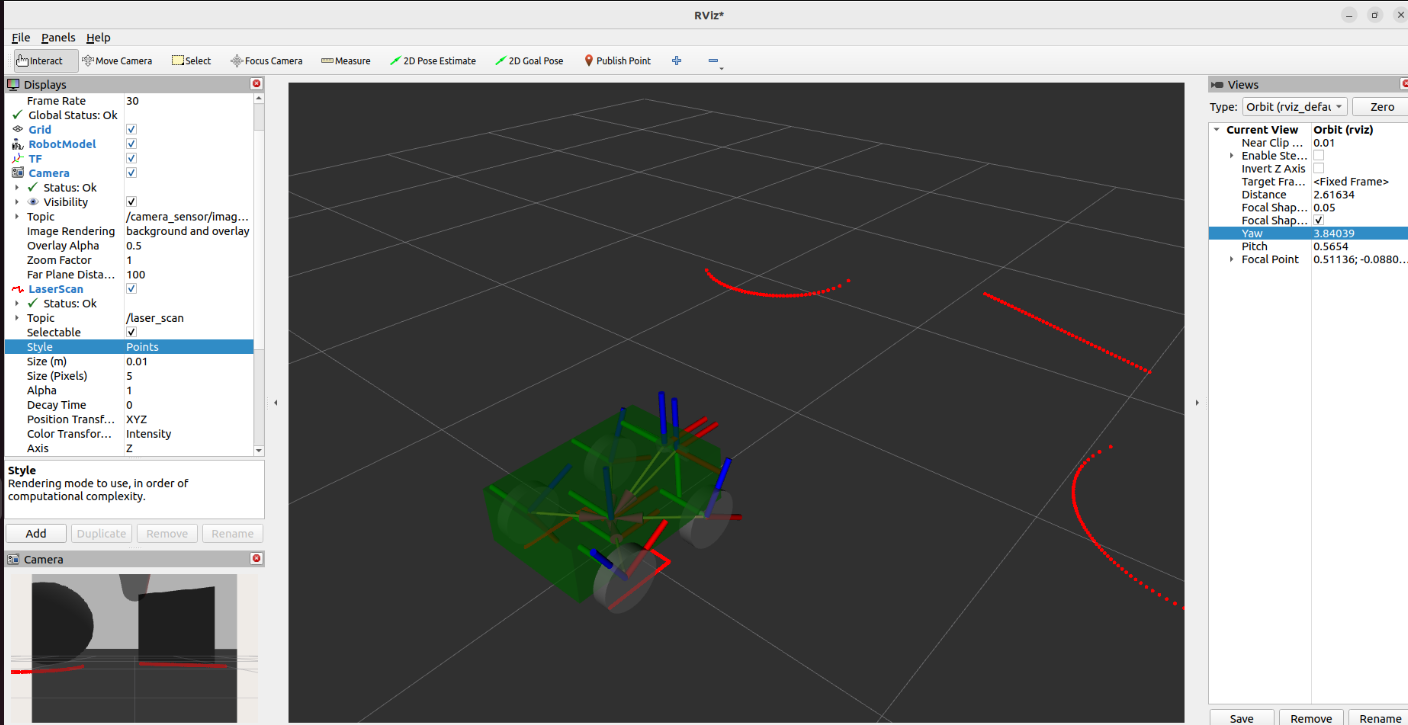
Task: Toggle the Enable Stereo checkbox
Action: [x=1318, y=156]
